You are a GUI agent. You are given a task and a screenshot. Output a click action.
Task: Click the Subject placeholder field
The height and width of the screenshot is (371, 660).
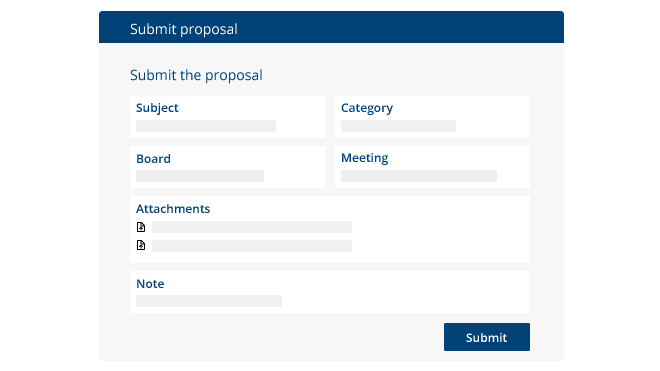[x=206, y=126]
